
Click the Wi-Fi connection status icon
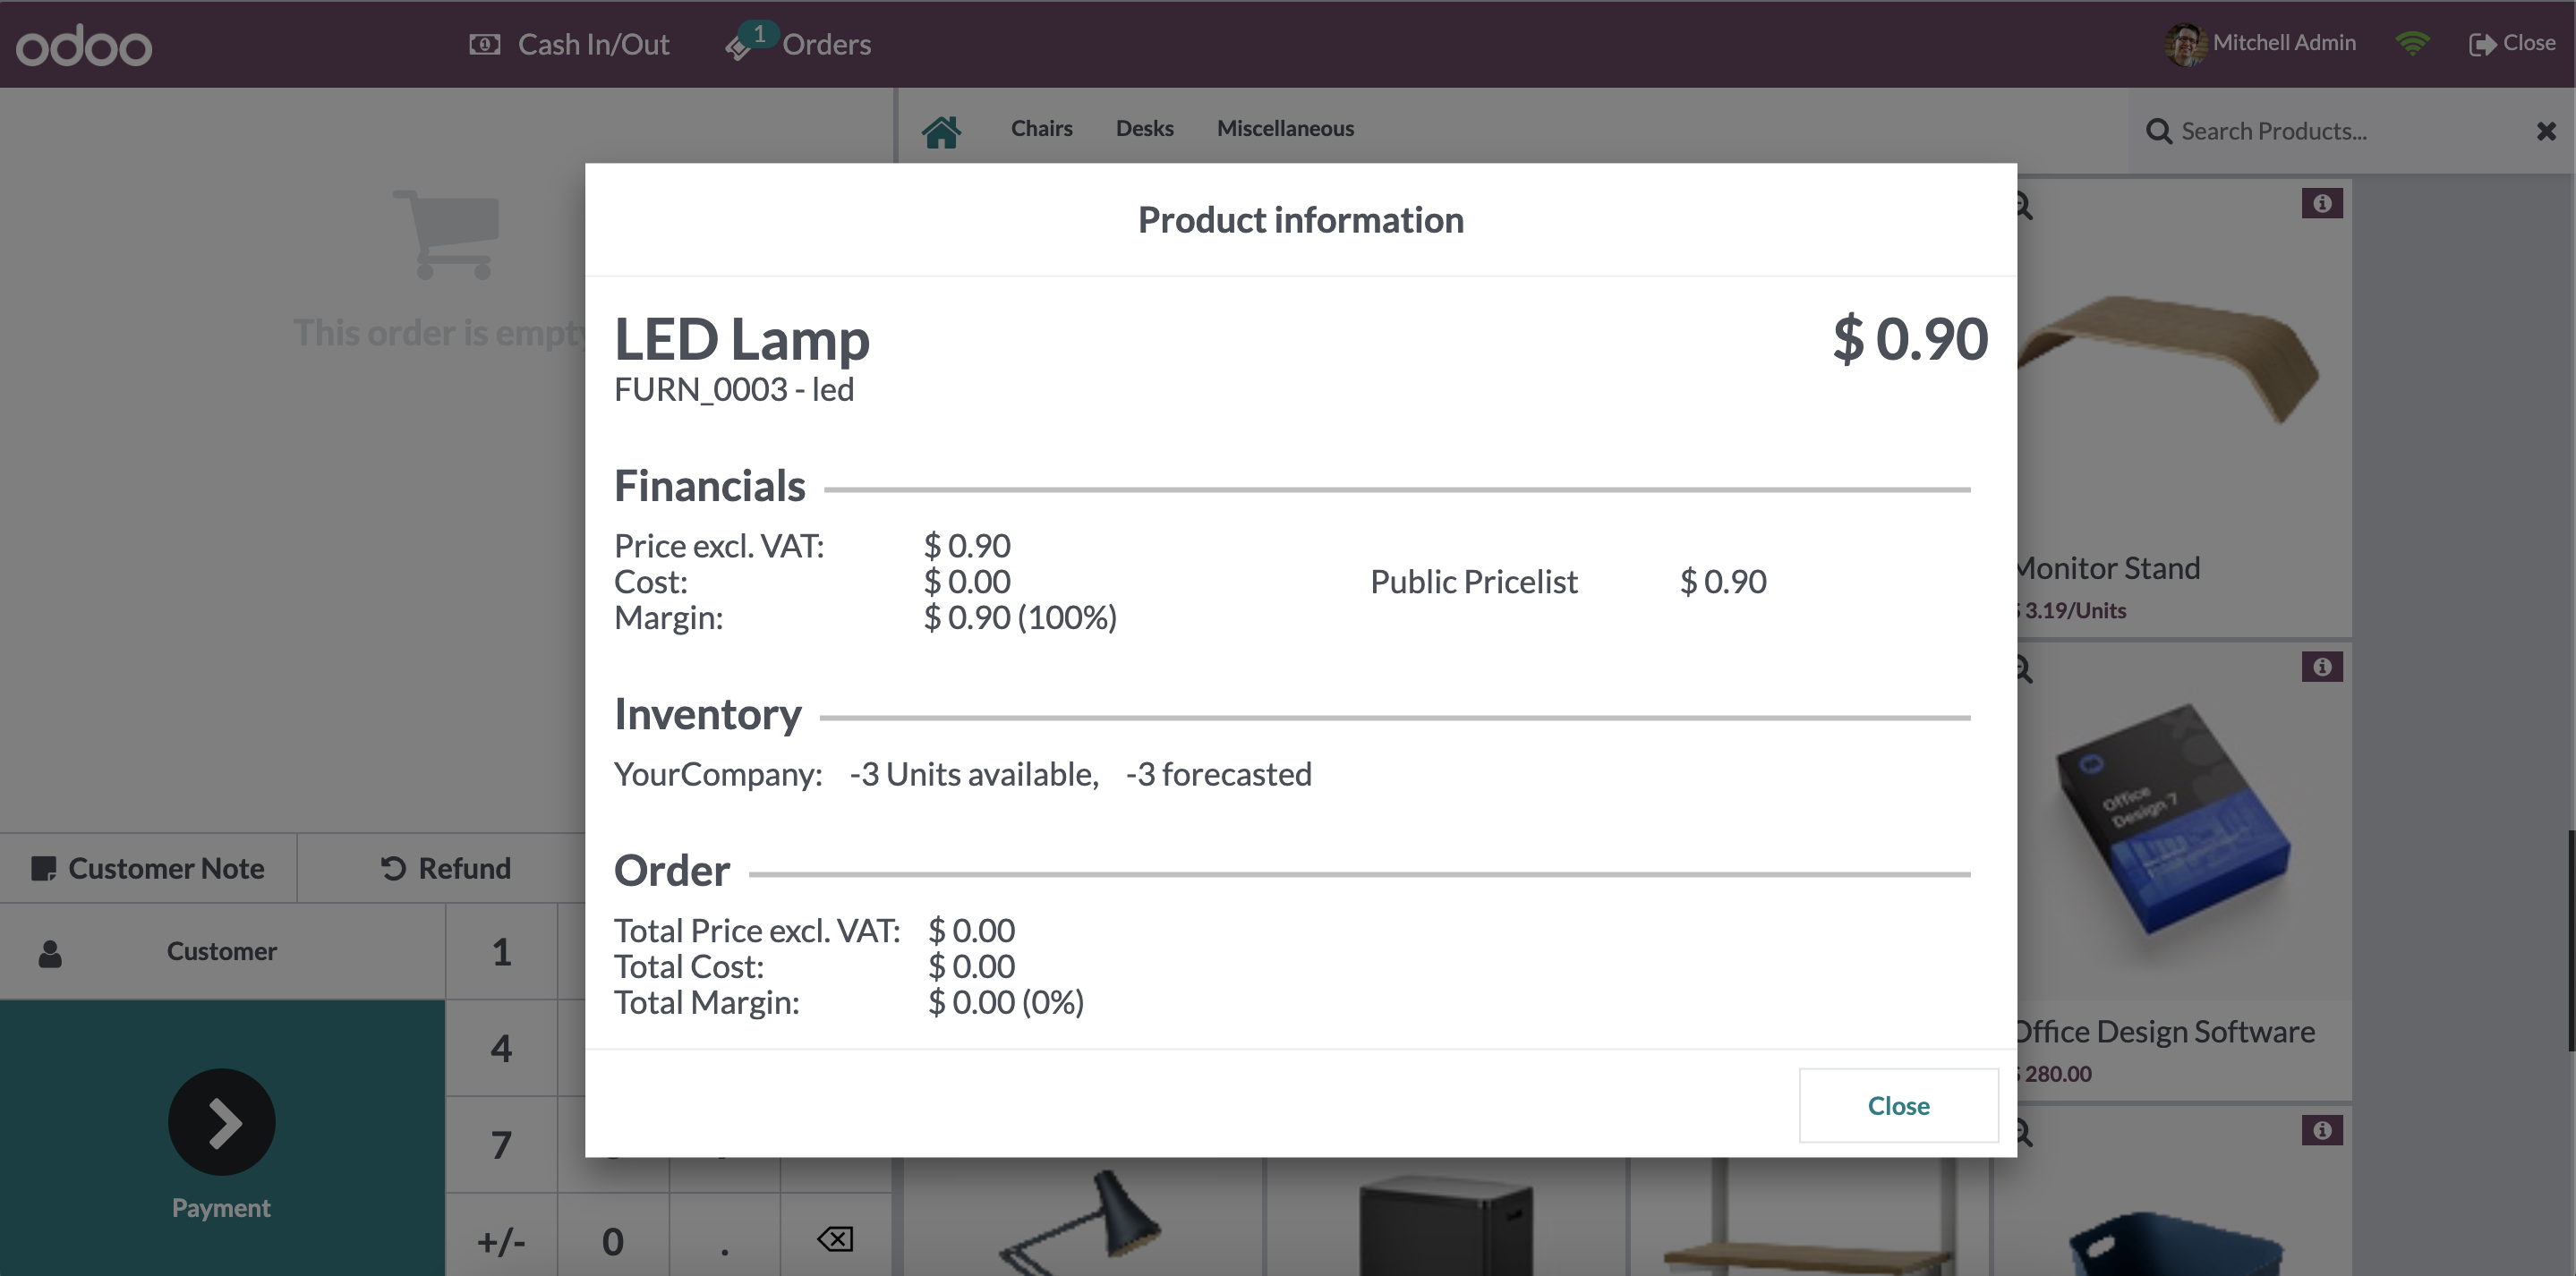[2412, 43]
